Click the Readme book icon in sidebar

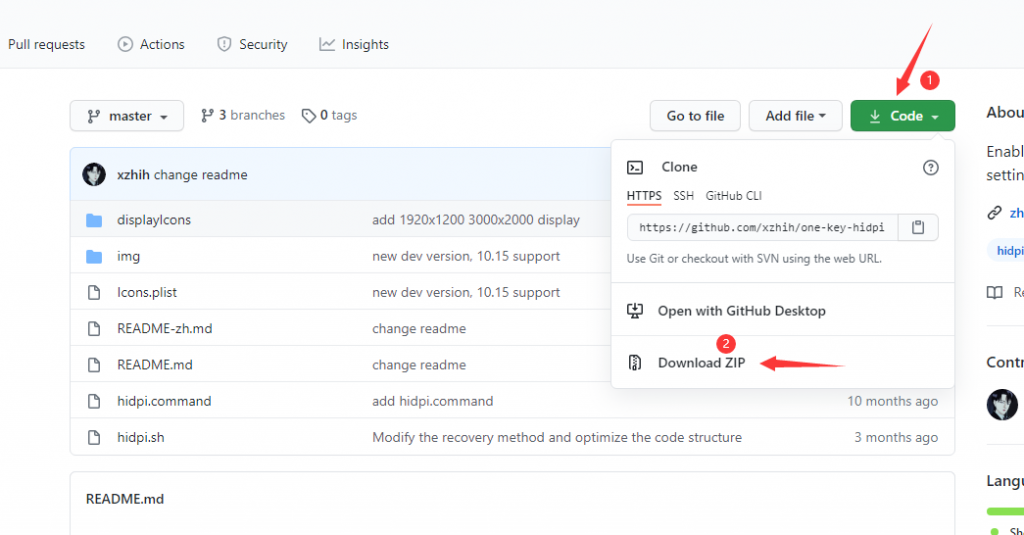click(995, 292)
